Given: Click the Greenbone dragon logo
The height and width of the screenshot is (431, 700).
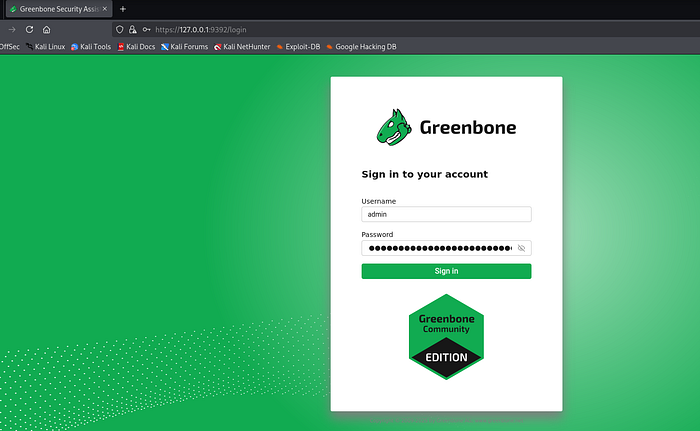Looking at the screenshot, I should point(394,127).
